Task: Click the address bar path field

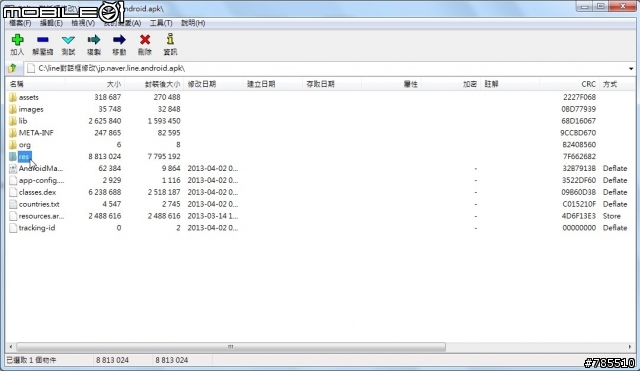Action: 327,68
